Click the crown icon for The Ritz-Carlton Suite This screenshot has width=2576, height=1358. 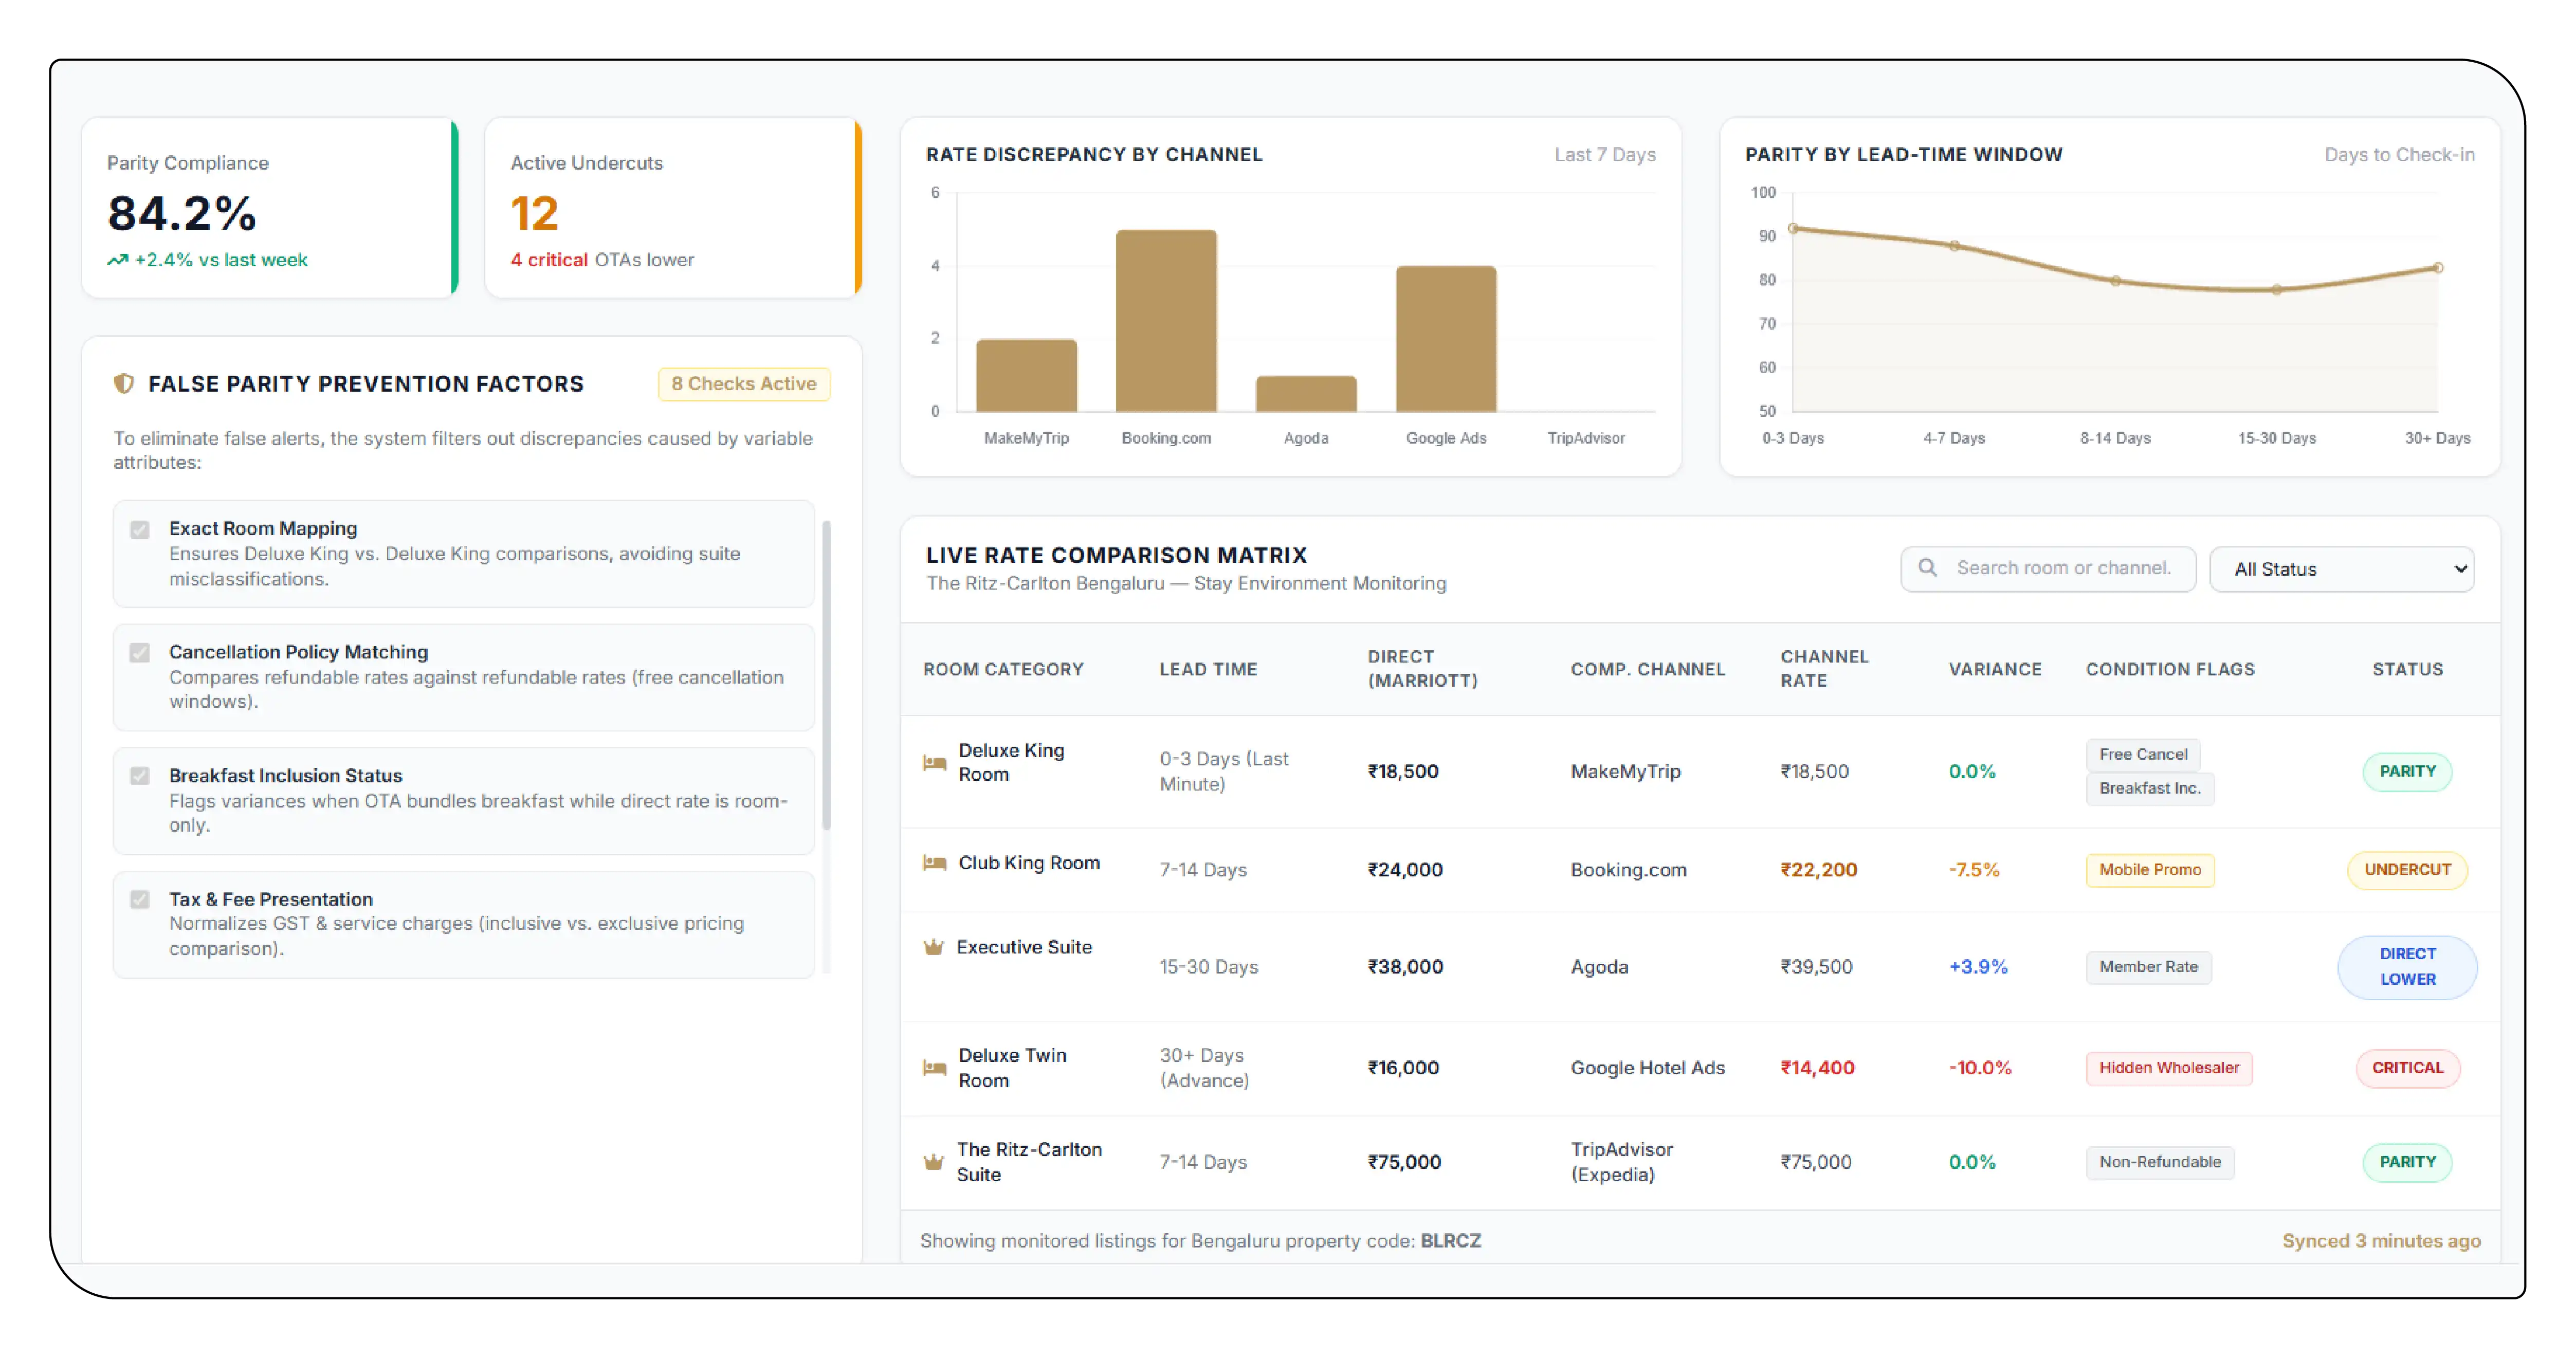933,1162
